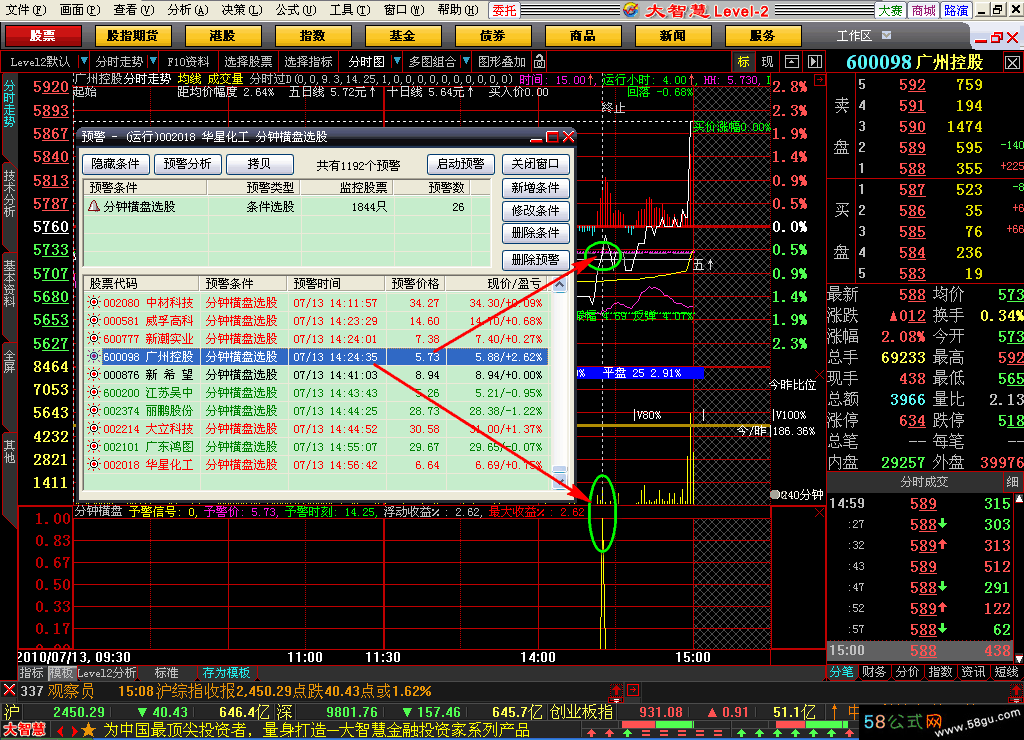Close the 600098 广州控股 quote panel
1024x740 pixels.
point(1012,63)
